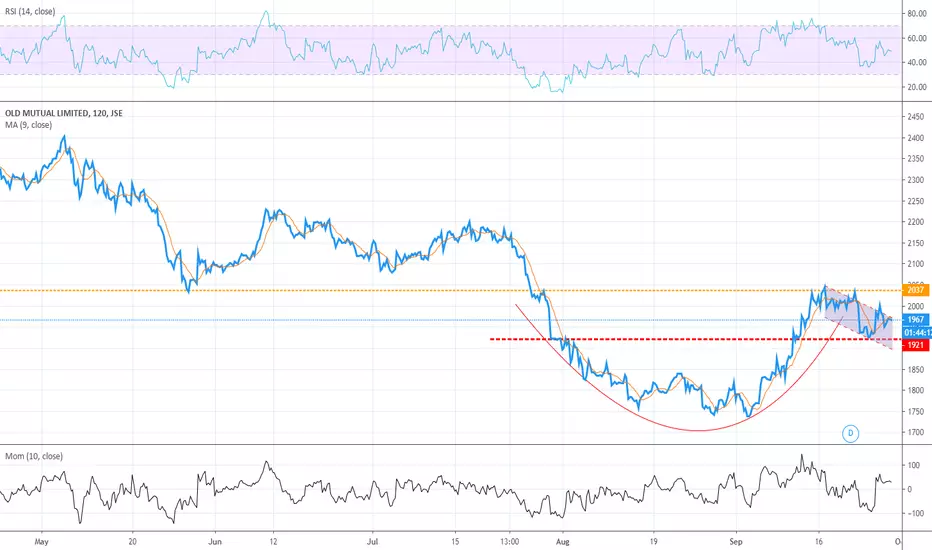The width and height of the screenshot is (932, 550).
Task: Click the 1700 price axis value
Action: [916, 432]
